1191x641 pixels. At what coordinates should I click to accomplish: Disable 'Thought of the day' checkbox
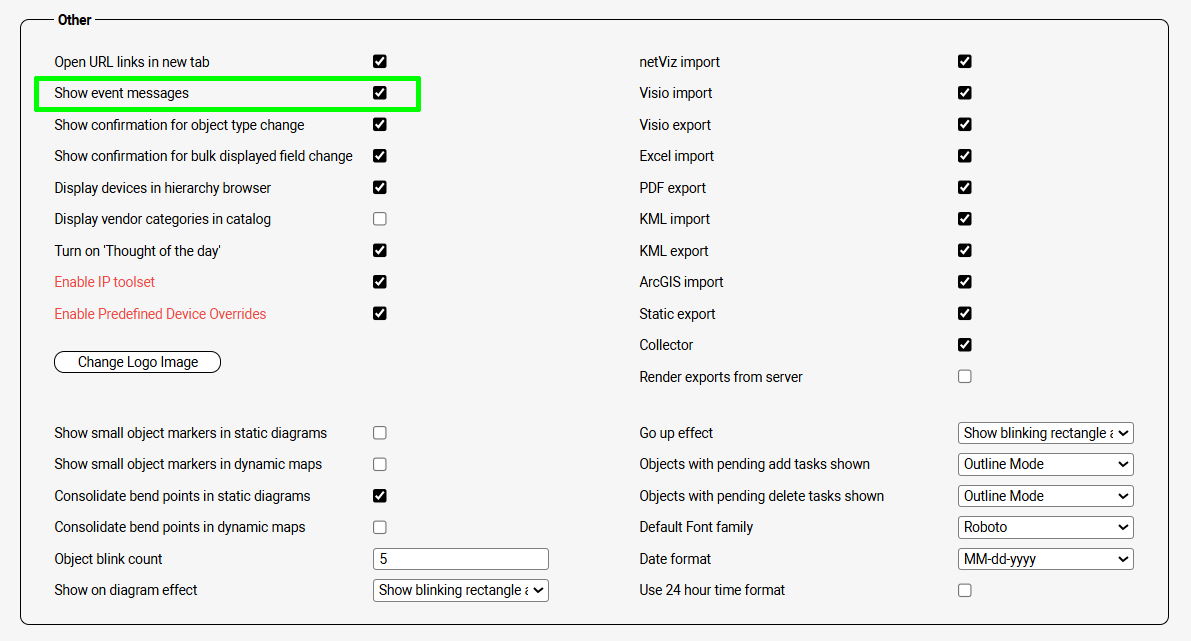click(x=380, y=250)
